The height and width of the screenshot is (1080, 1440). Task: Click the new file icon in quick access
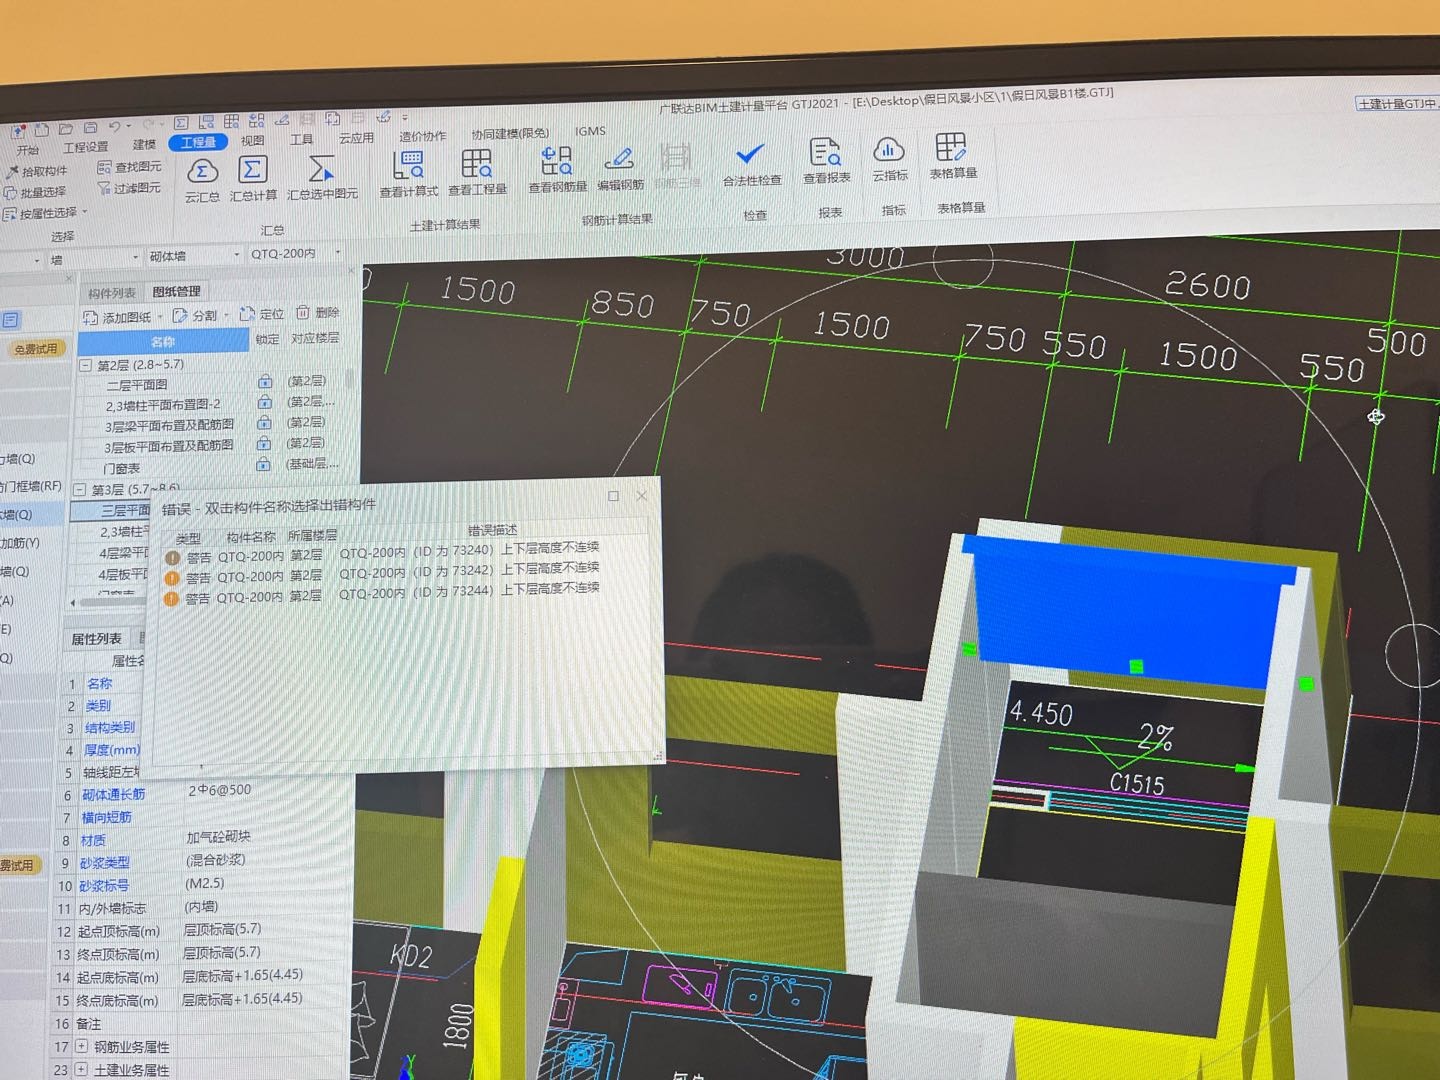pos(41,130)
